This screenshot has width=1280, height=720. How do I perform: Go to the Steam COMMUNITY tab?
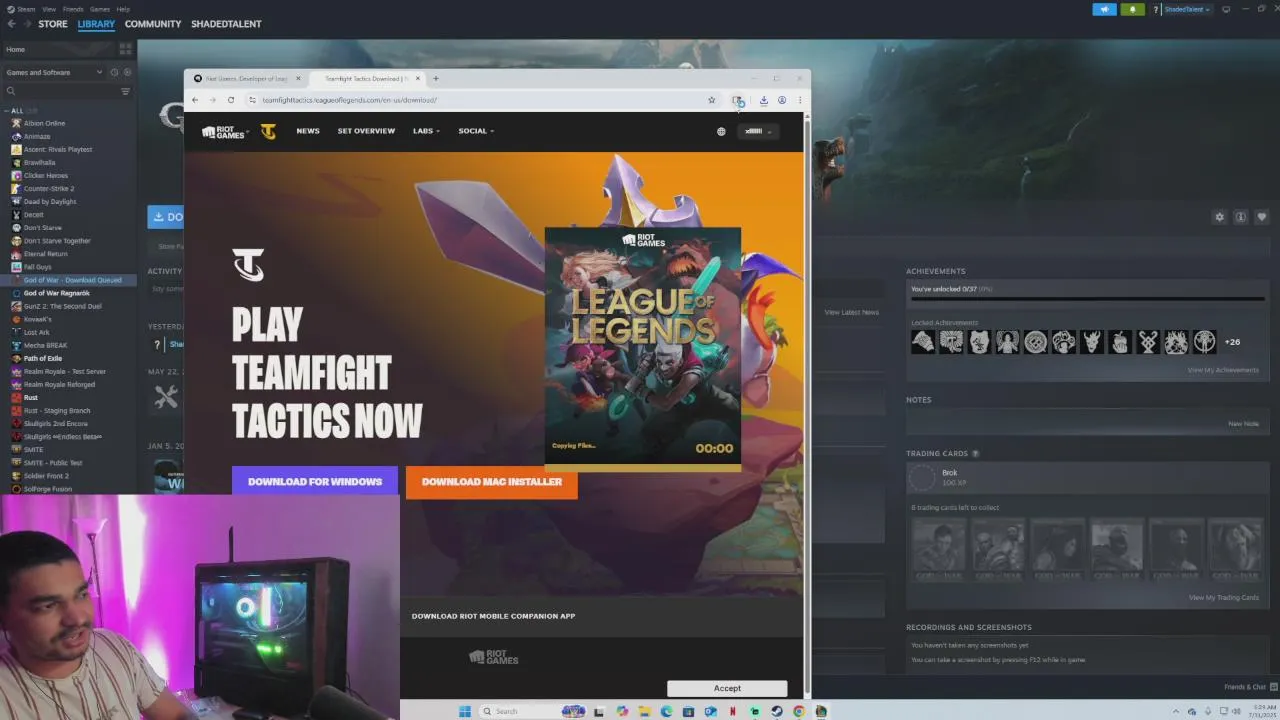coord(153,24)
